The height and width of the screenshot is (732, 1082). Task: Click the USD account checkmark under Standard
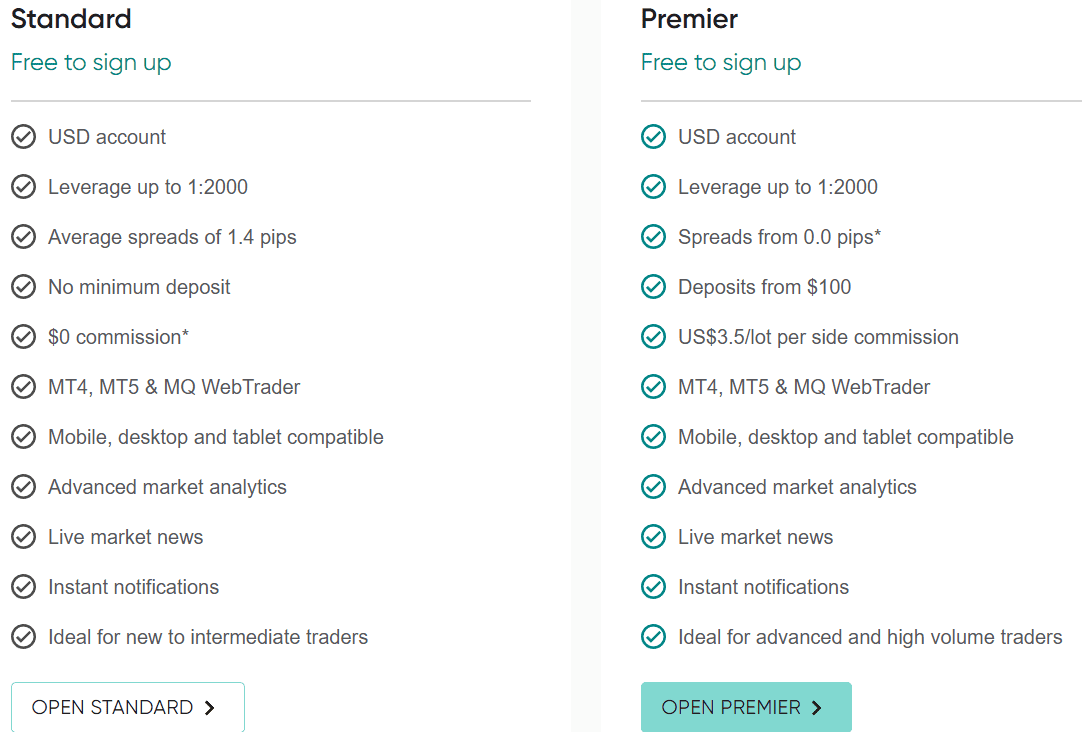click(23, 136)
